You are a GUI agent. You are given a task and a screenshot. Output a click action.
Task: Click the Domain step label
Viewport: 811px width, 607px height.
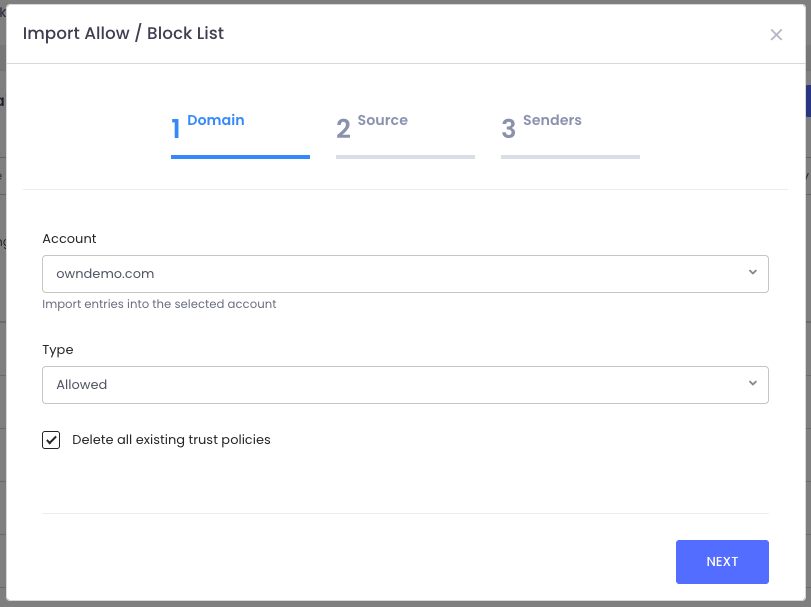point(215,120)
